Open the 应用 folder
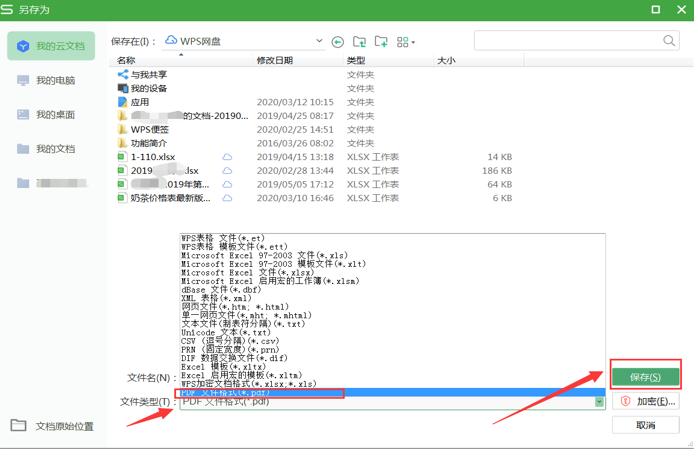Screen dimensions: 698x456 pos(134,102)
